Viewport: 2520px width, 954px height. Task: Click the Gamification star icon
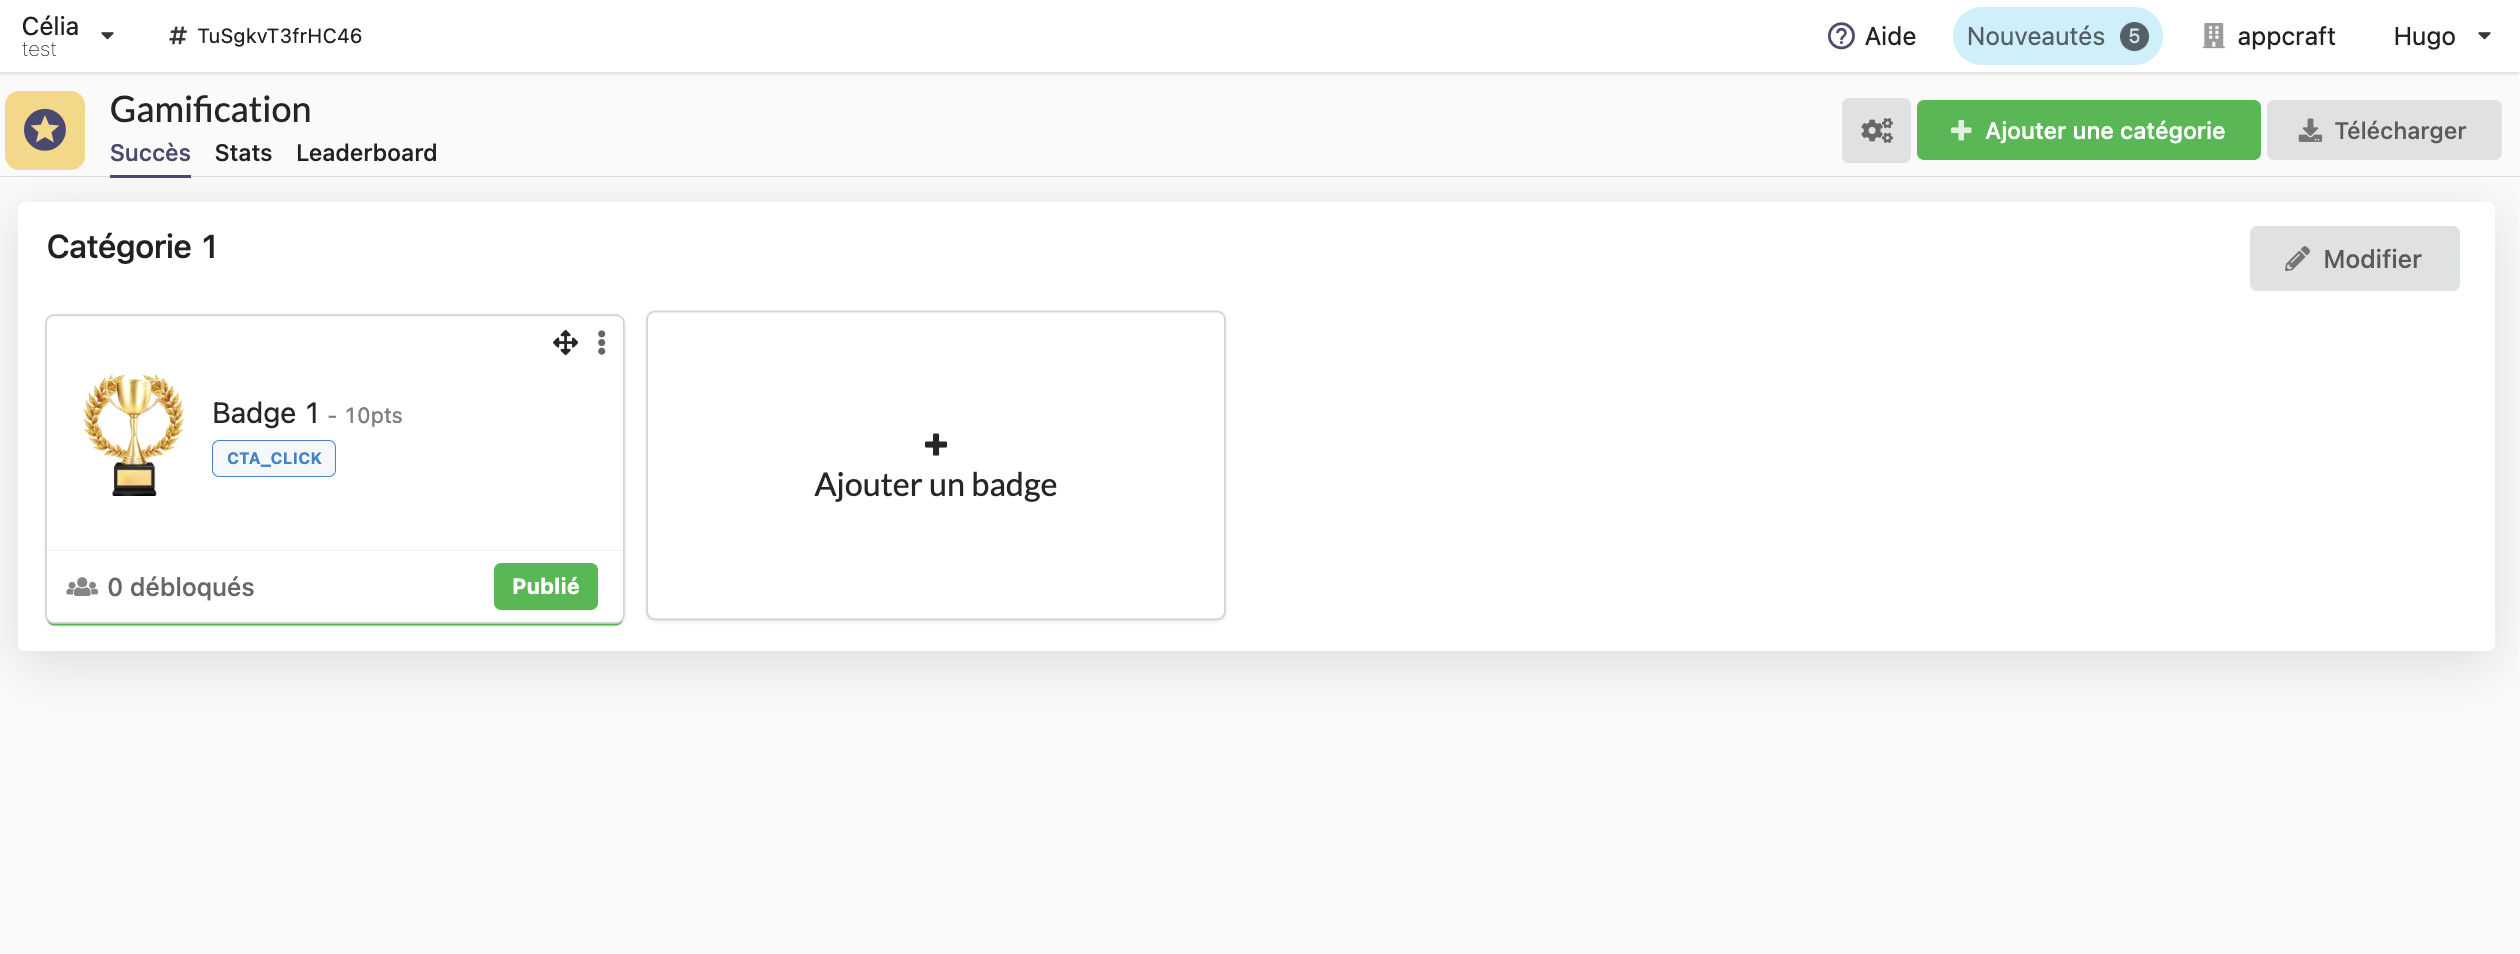click(45, 130)
